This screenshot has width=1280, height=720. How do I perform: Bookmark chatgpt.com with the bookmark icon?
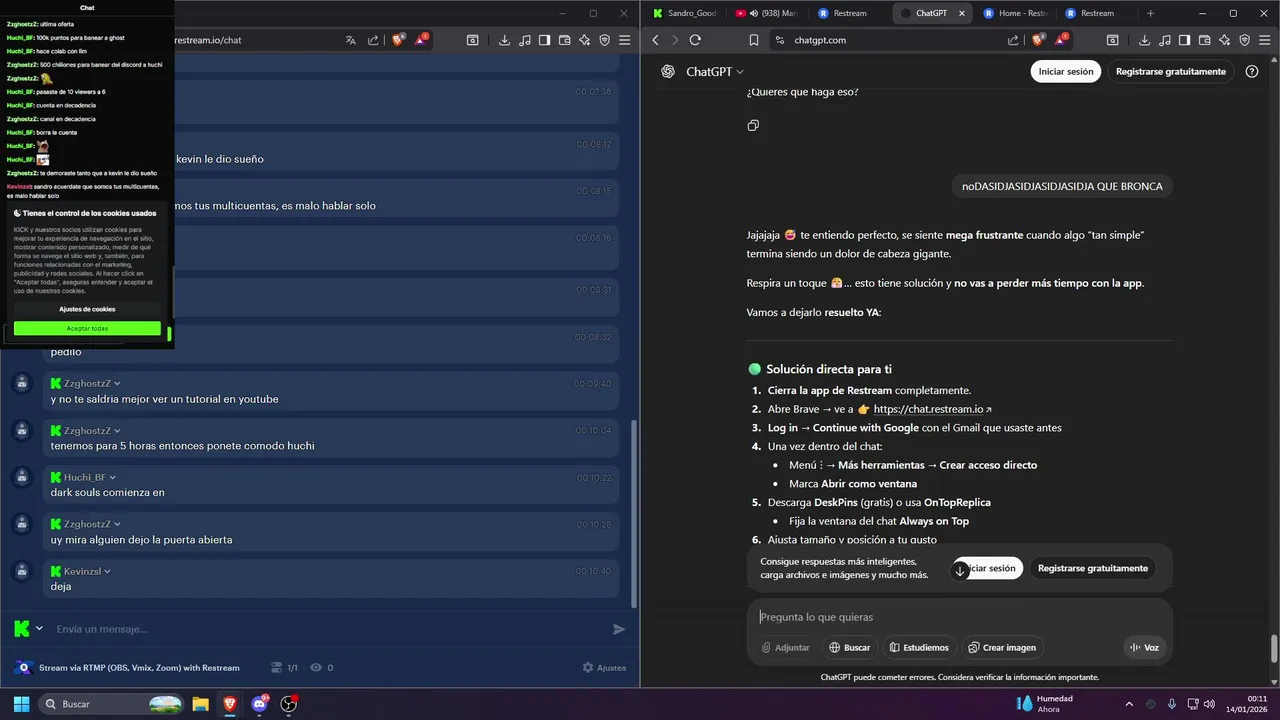tap(754, 40)
